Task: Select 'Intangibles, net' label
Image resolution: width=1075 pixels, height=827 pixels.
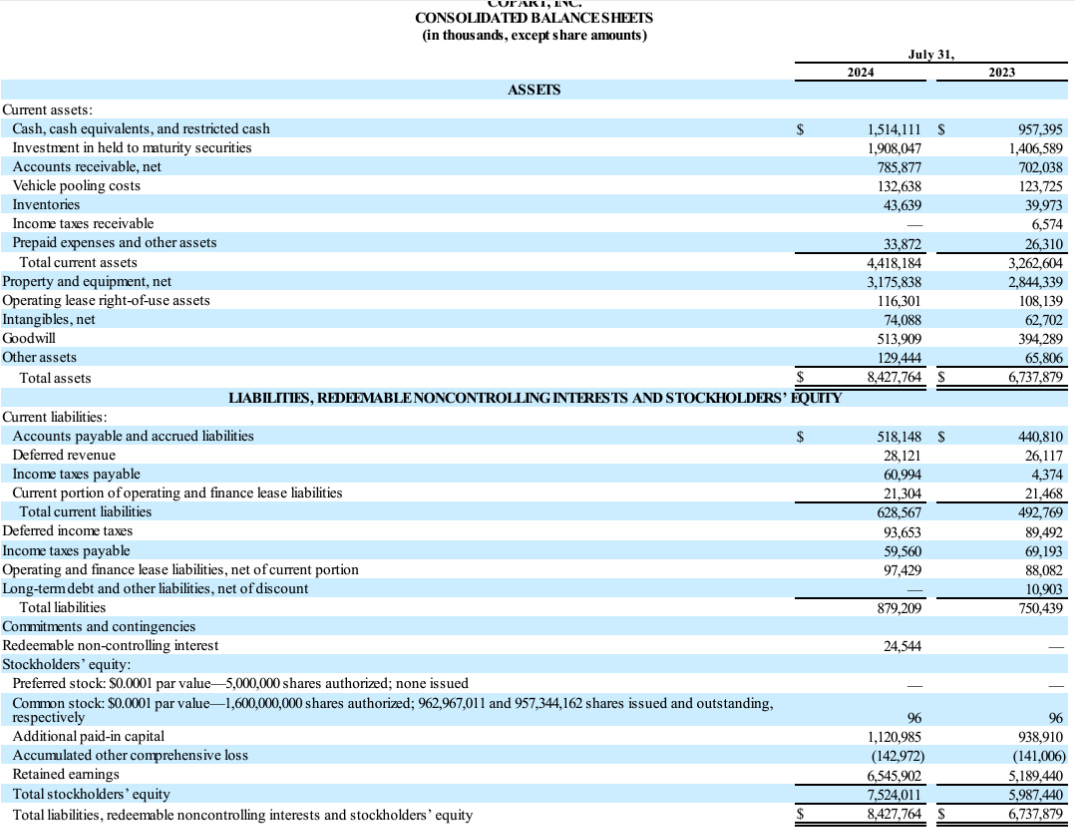Action: pyautogui.click(x=49, y=320)
